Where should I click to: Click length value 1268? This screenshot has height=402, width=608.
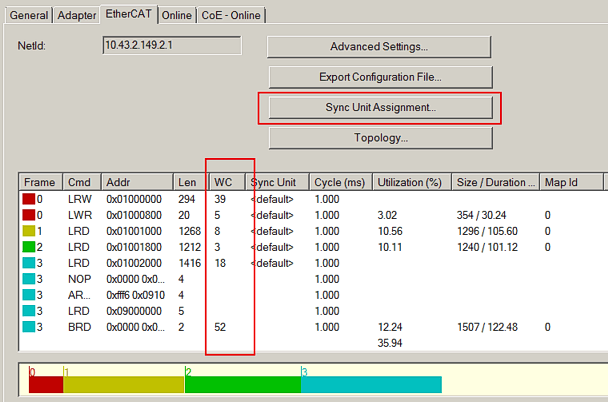pyautogui.click(x=190, y=231)
